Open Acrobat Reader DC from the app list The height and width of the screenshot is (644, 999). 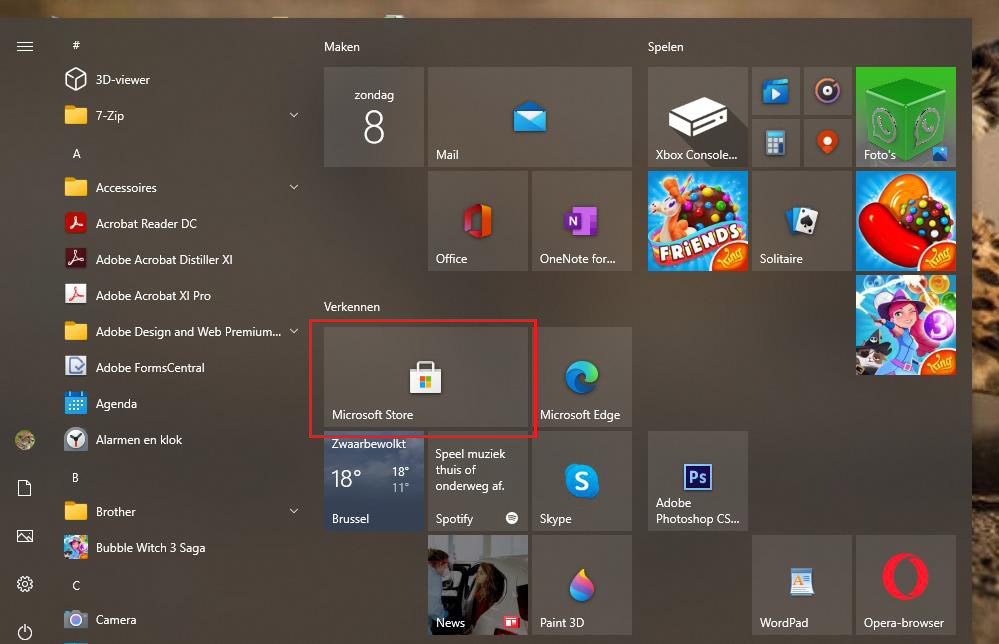(x=146, y=224)
